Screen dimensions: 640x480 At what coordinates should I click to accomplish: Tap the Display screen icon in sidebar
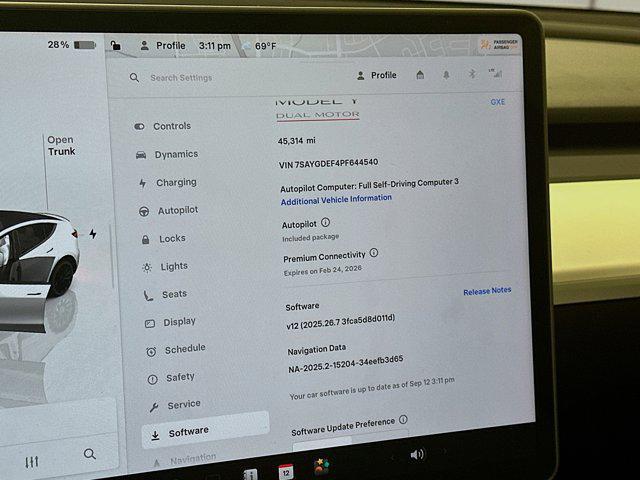click(150, 324)
